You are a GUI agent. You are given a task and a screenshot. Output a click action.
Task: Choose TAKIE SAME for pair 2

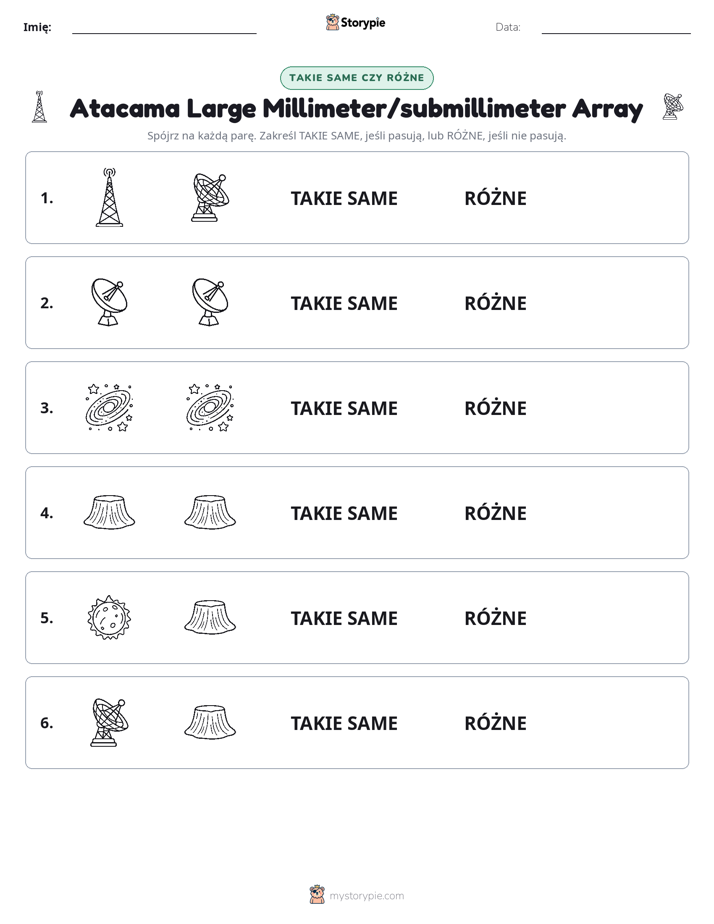click(x=344, y=303)
